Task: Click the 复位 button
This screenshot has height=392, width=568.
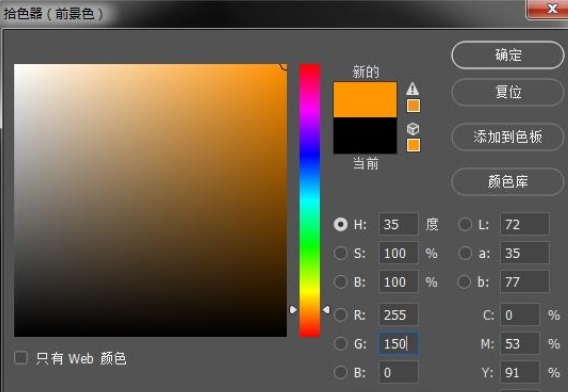Action: [508, 92]
